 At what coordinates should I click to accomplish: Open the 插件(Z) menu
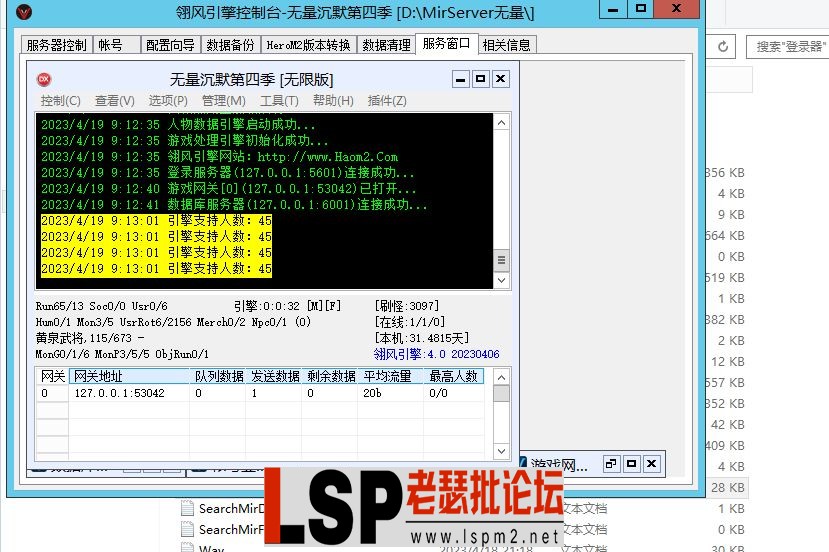point(387,100)
